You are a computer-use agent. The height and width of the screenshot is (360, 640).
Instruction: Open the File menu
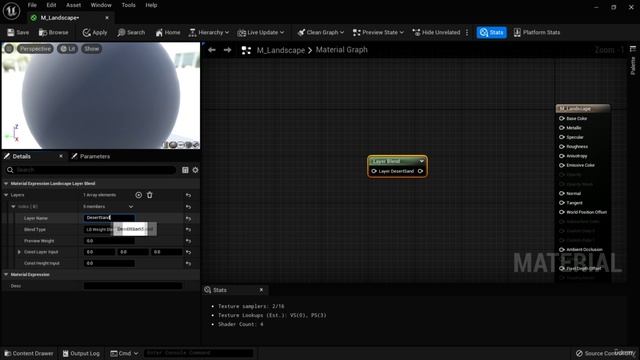32,5
